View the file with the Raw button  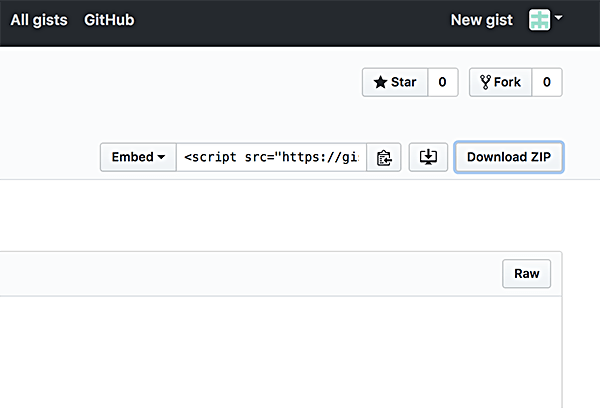[x=526, y=274]
